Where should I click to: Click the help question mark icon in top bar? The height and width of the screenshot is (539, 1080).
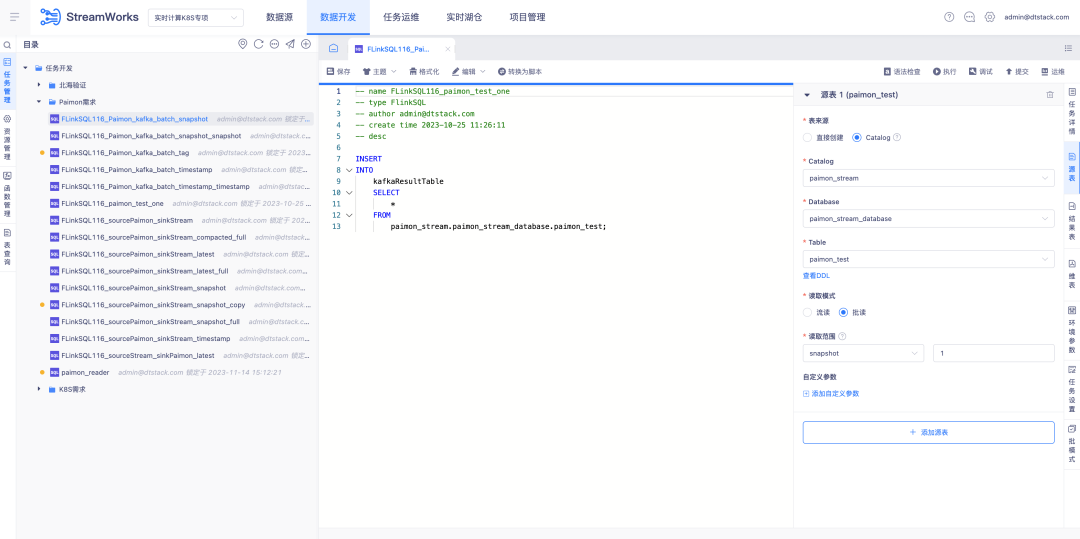click(x=949, y=17)
